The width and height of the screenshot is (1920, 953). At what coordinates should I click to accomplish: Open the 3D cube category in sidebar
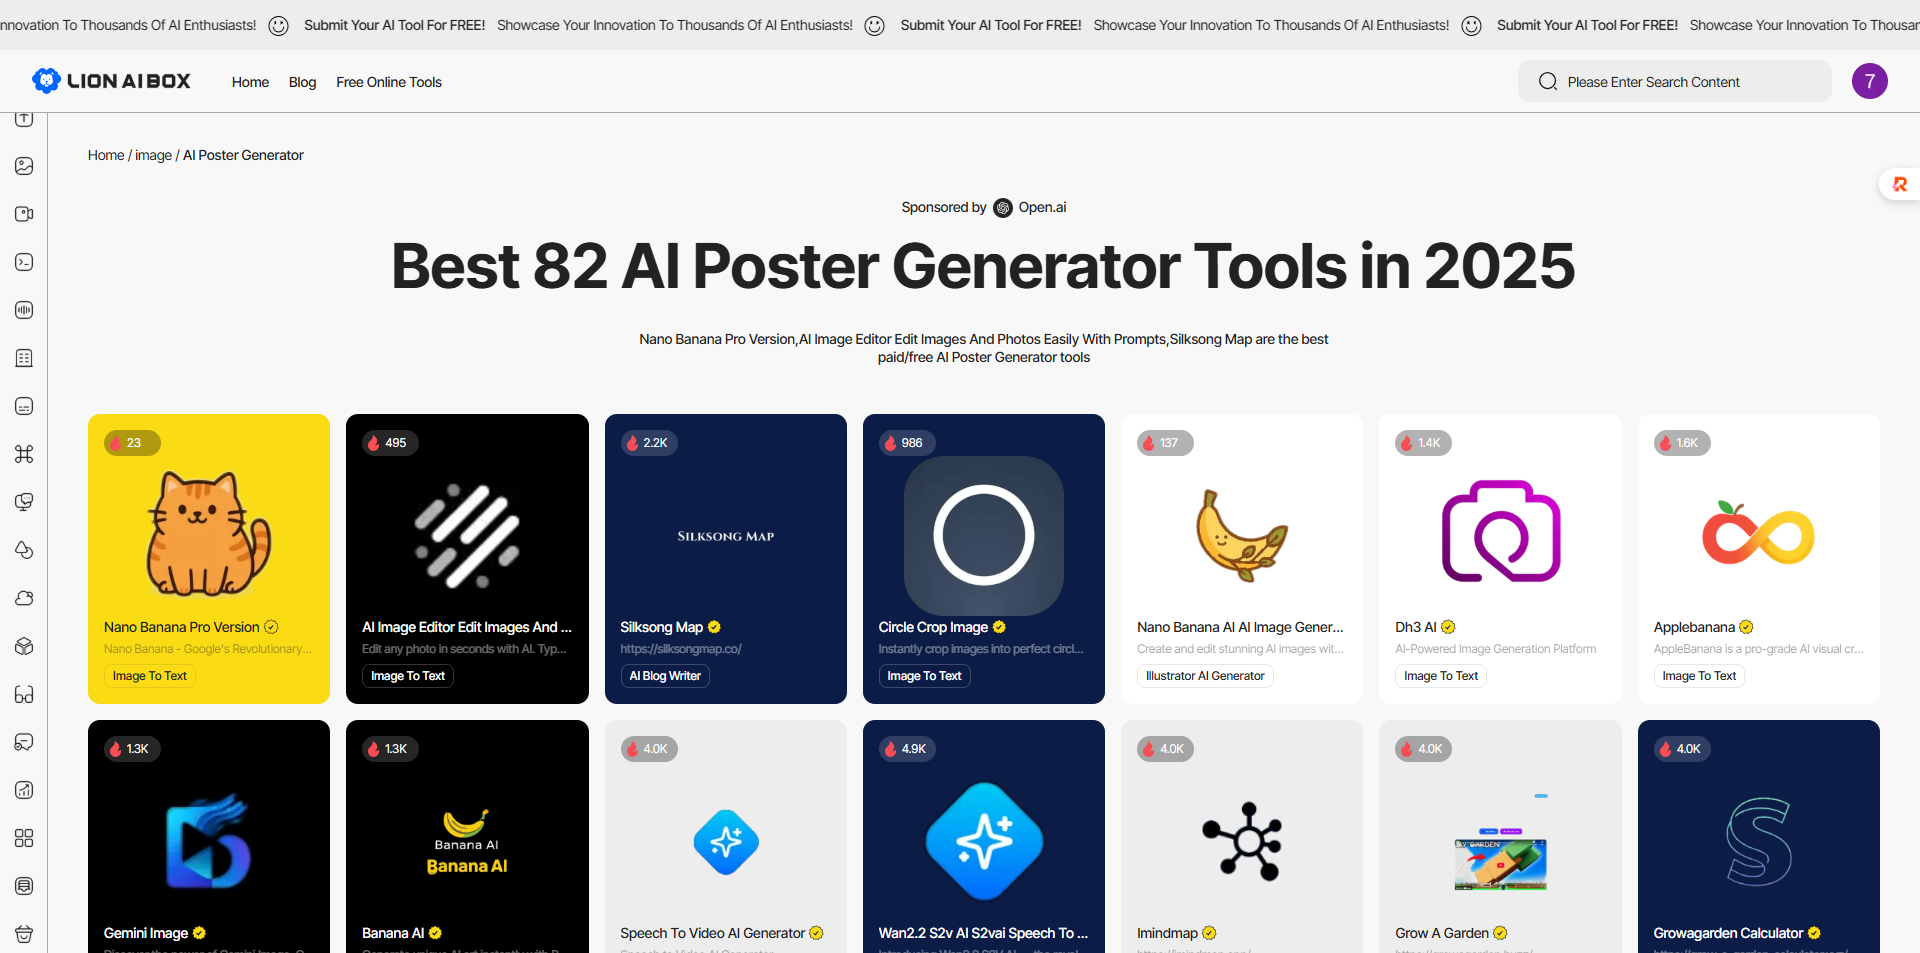point(24,646)
